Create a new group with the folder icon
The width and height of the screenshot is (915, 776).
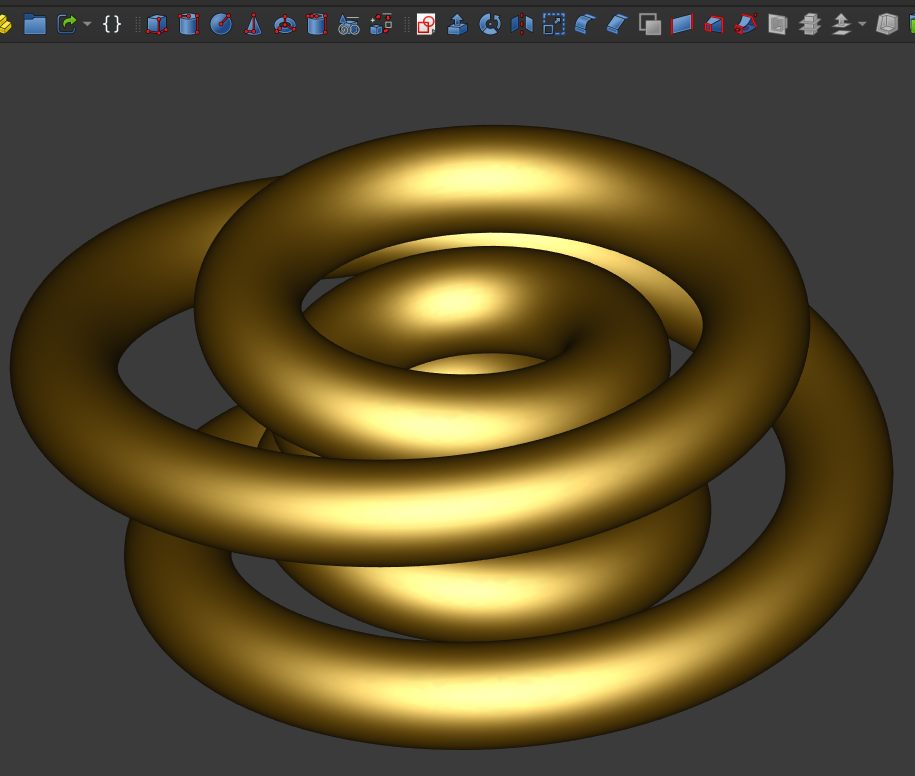35,25
